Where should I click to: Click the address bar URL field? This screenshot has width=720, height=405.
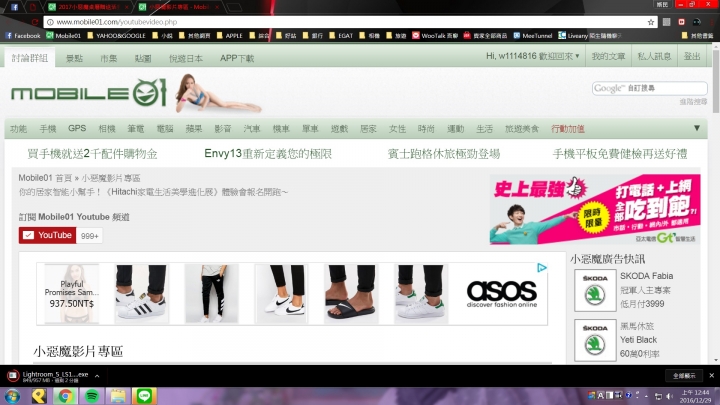pos(349,22)
